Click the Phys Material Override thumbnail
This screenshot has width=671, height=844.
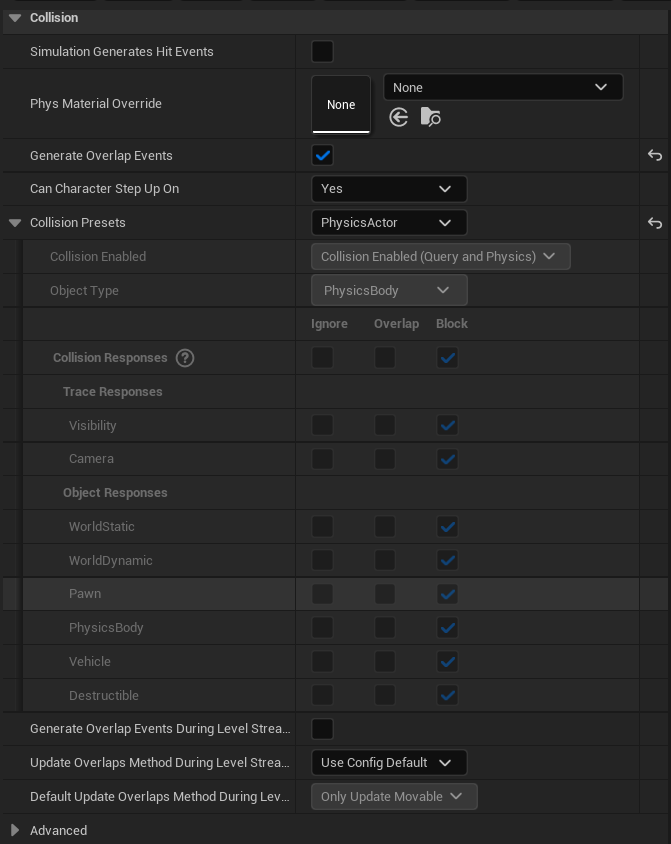point(341,104)
